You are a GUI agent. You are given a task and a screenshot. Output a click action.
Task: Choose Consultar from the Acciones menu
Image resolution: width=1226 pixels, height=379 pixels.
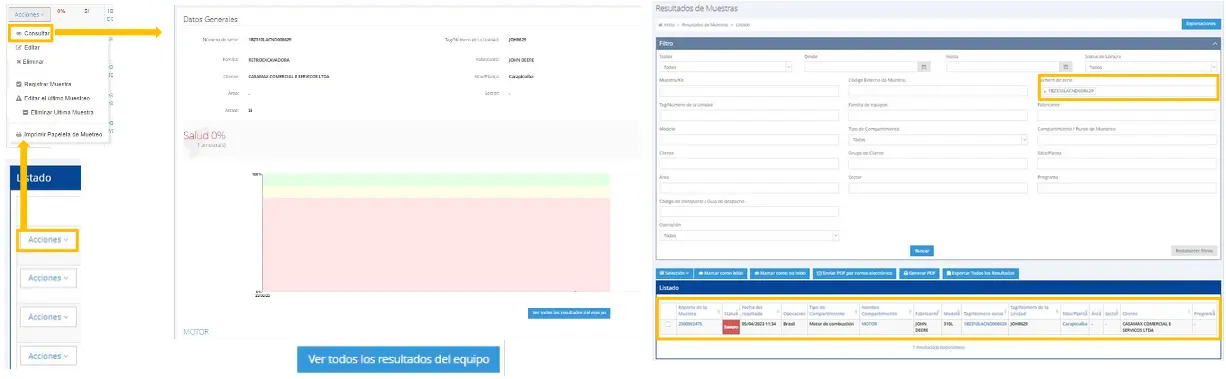[37, 33]
